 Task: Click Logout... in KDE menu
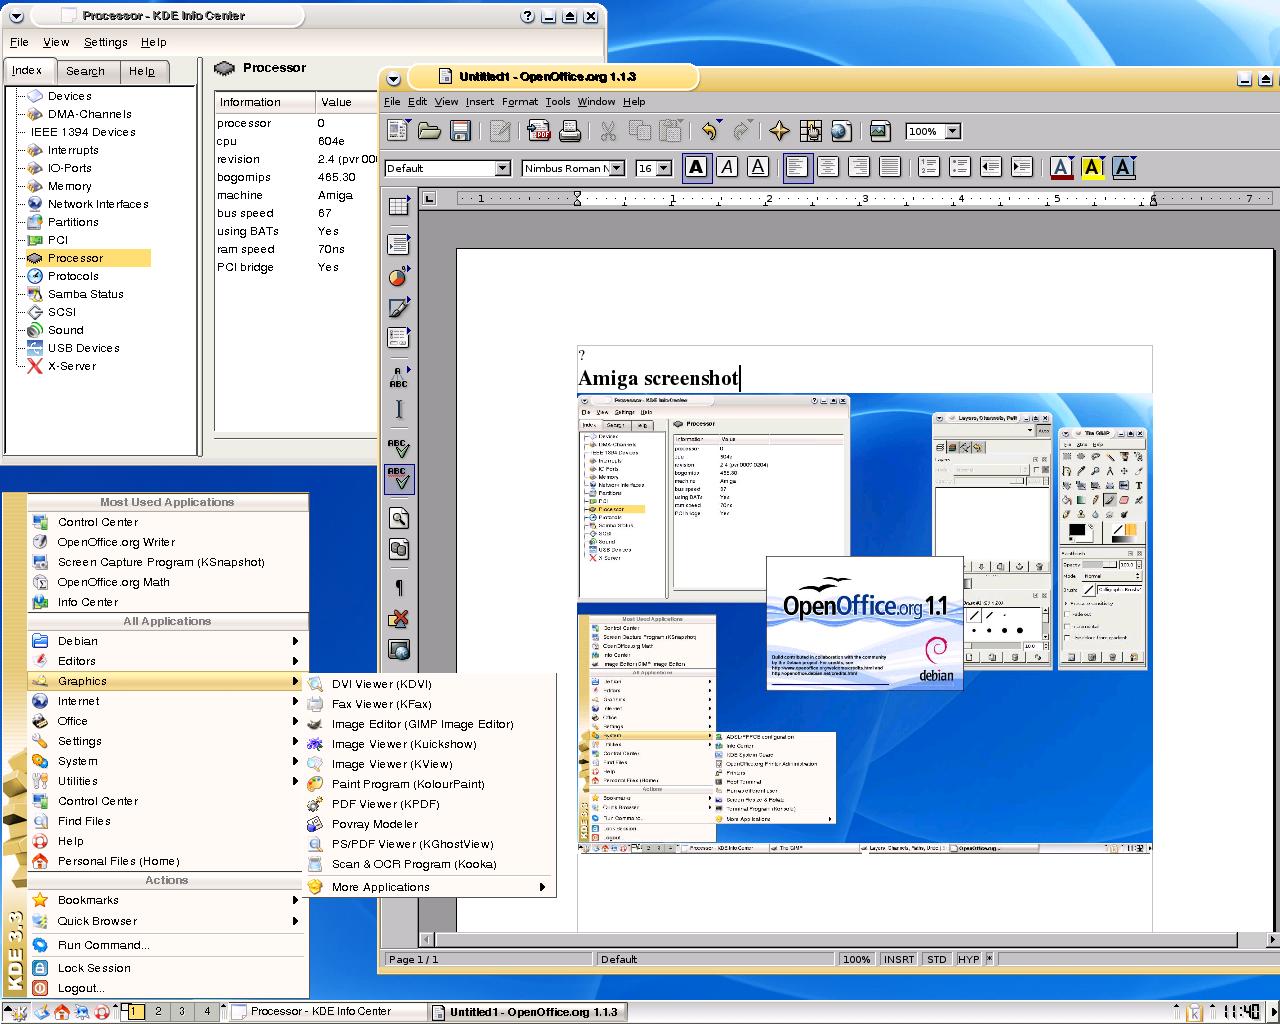tap(167, 988)
